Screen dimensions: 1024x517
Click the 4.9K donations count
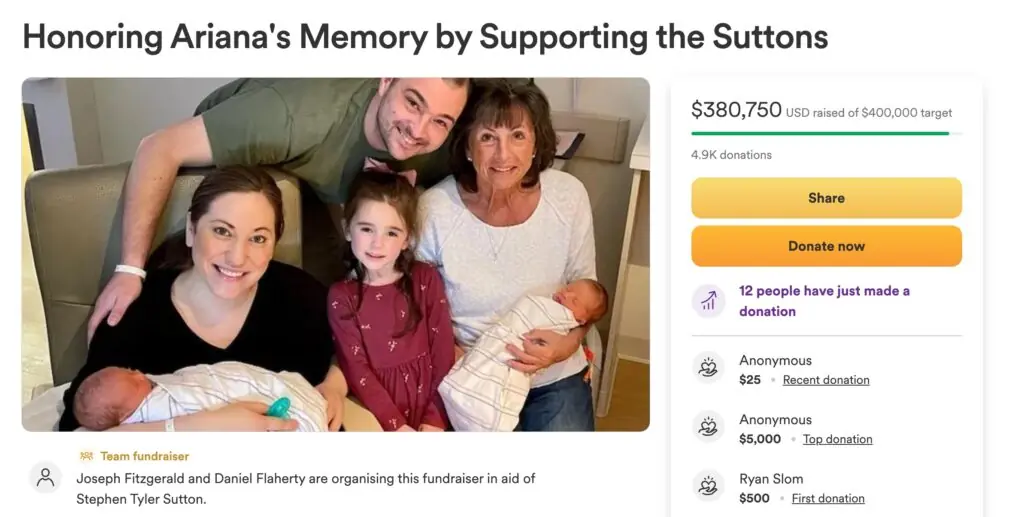tap(731, 155)
